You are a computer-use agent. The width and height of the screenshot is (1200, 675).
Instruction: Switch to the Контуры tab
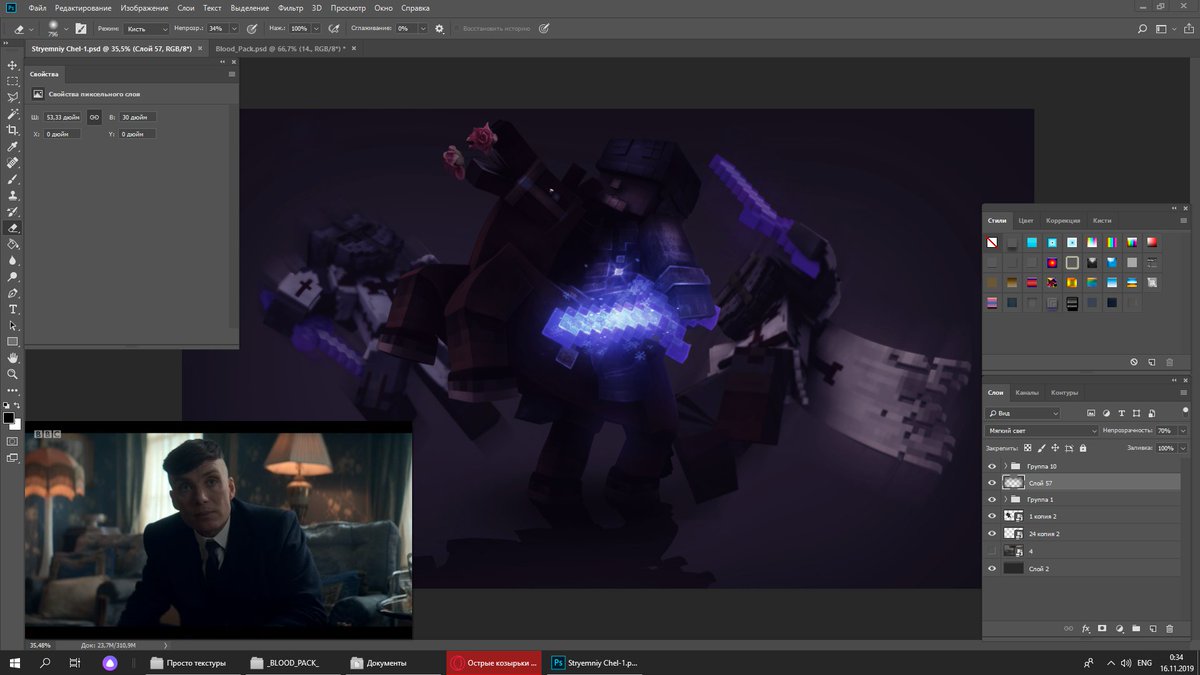pos(1064,392)
